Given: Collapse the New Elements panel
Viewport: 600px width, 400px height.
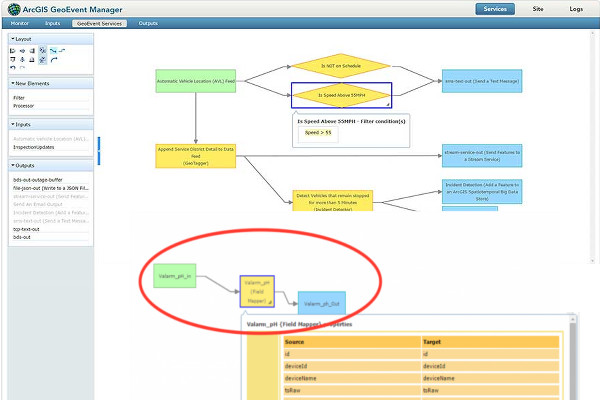Looking at the screenshot, I should tap(12, 83).
